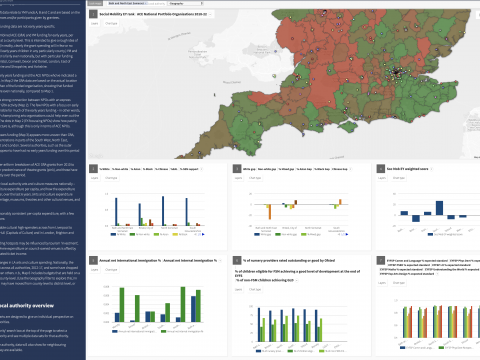Click the numbered badge on the ethnicity percentages chart
Screen dimensions: 480x360
[93, 169]
